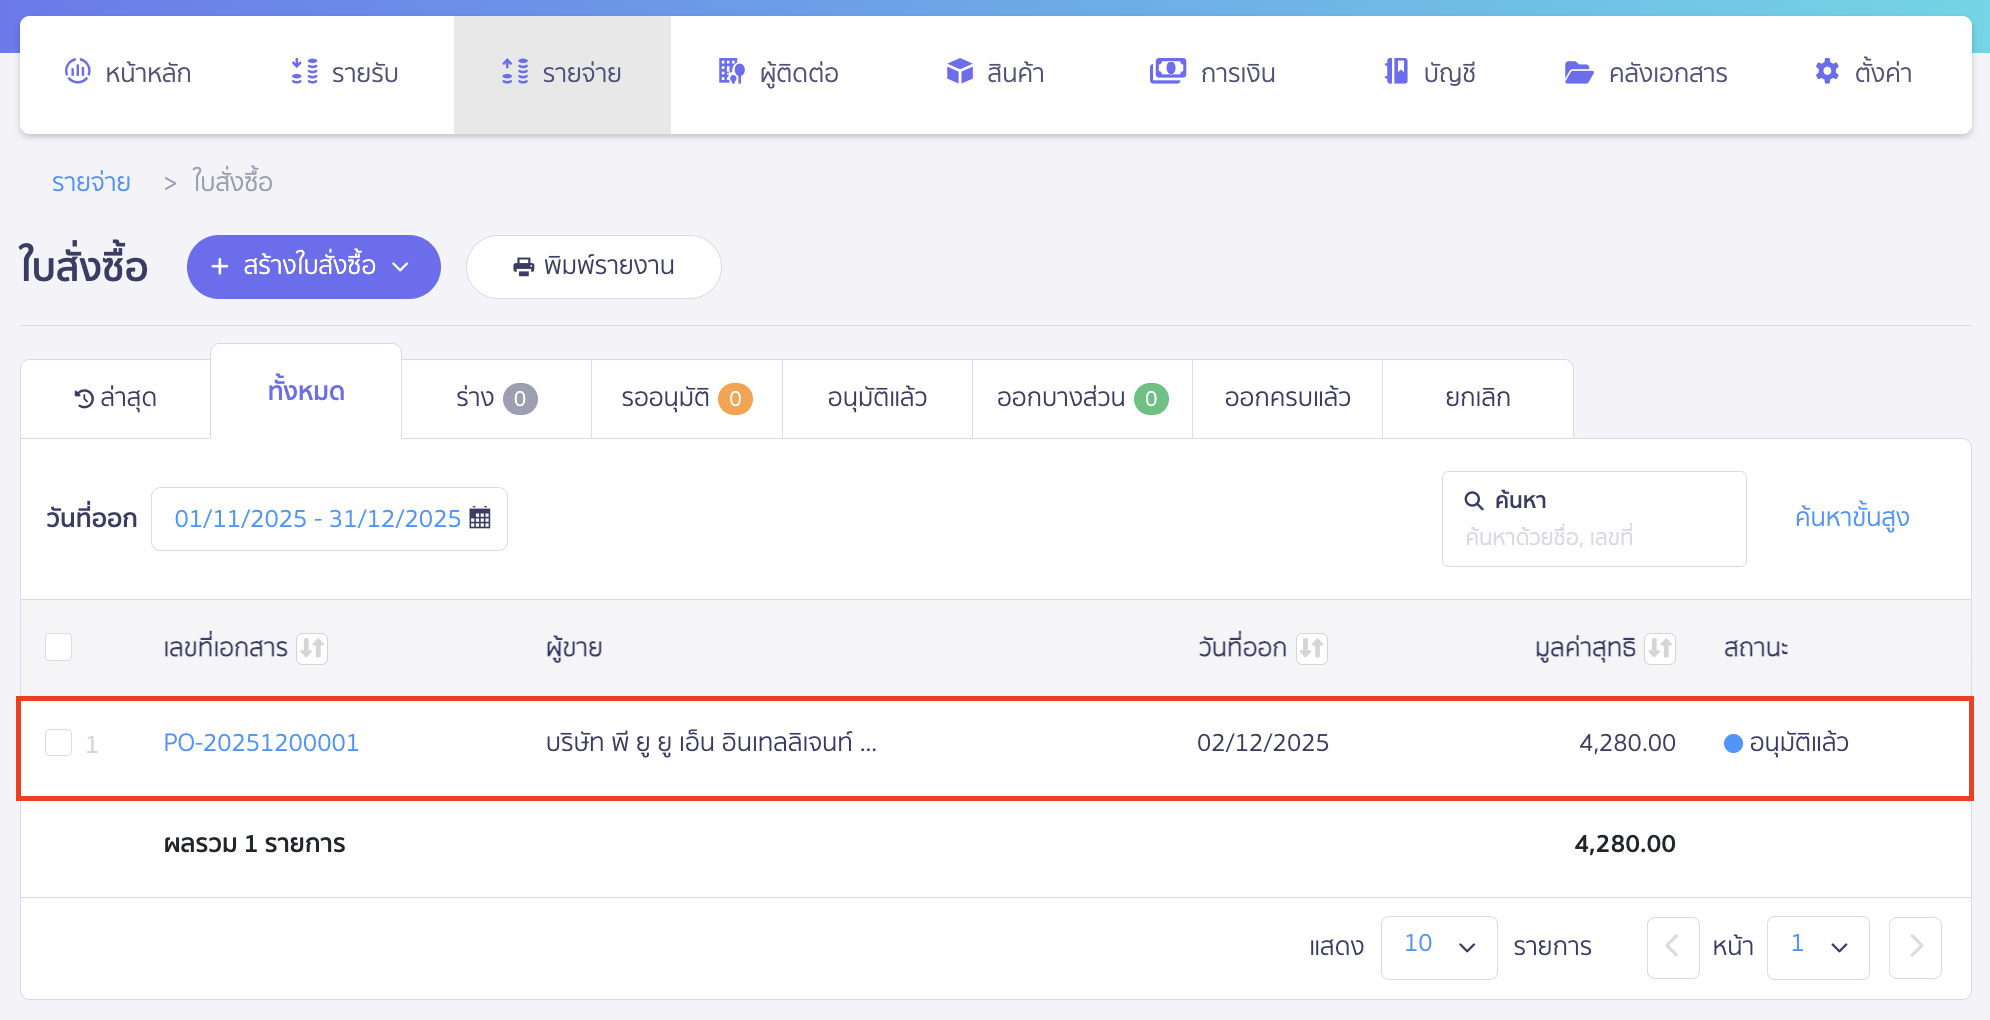Open the ตั้งค่า settings gear icon
Viewport: 1990px width, 1020px height.
coord(1826,72)
